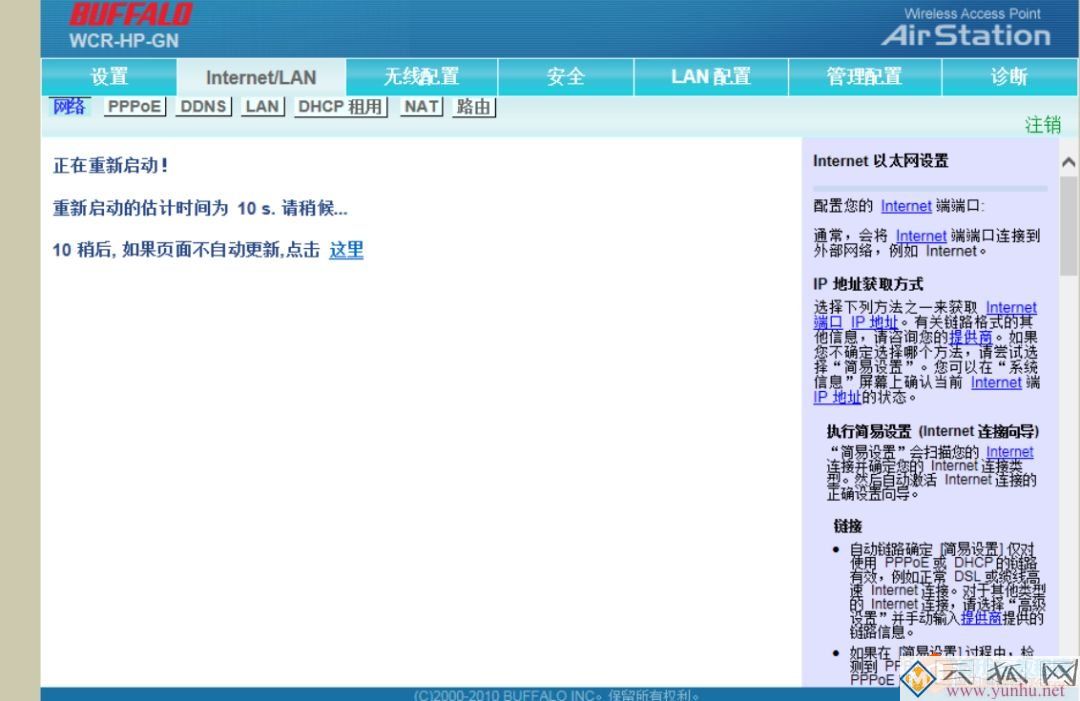Switch to the LAN sub-tab
This screenshot has height=701, width=1080.
(261, 106)
